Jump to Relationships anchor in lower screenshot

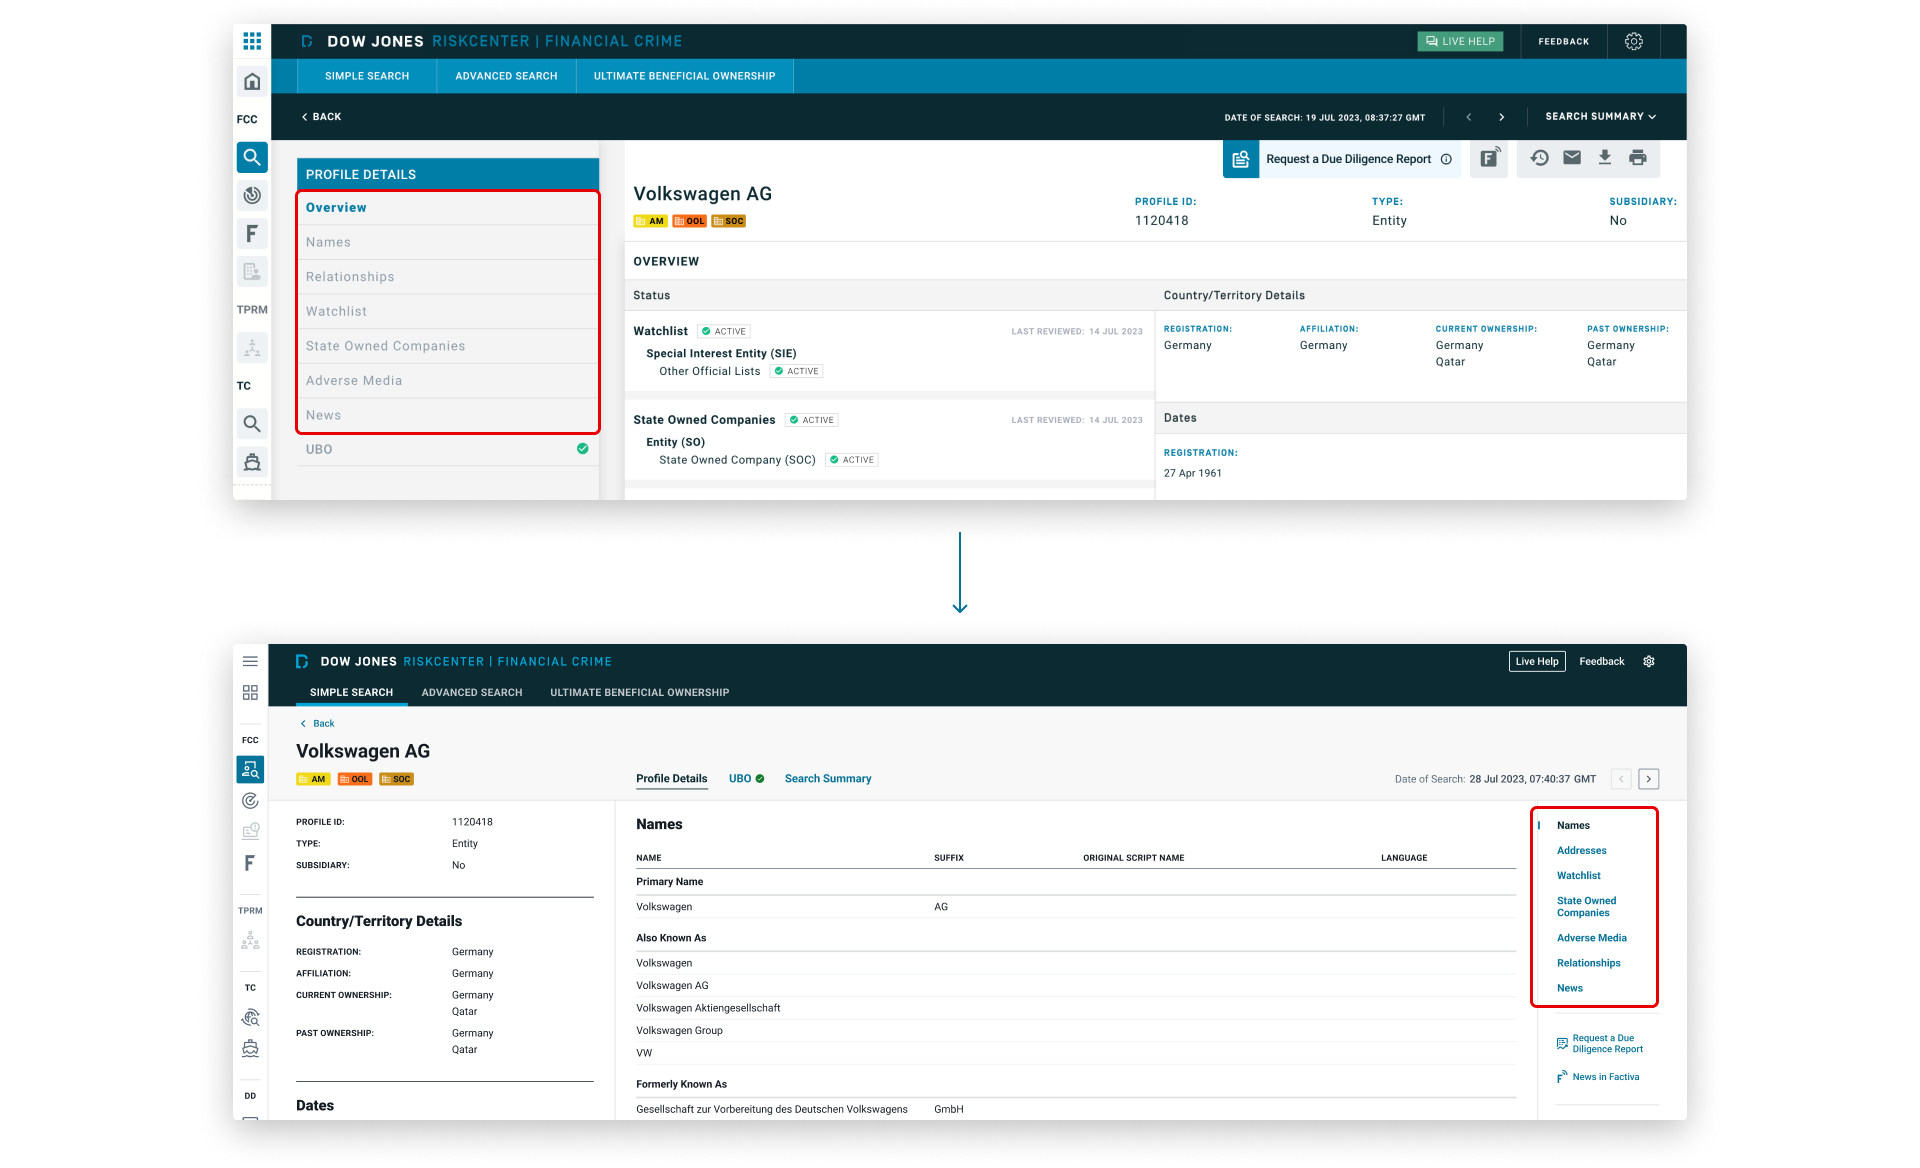[x=1589, y=963]
